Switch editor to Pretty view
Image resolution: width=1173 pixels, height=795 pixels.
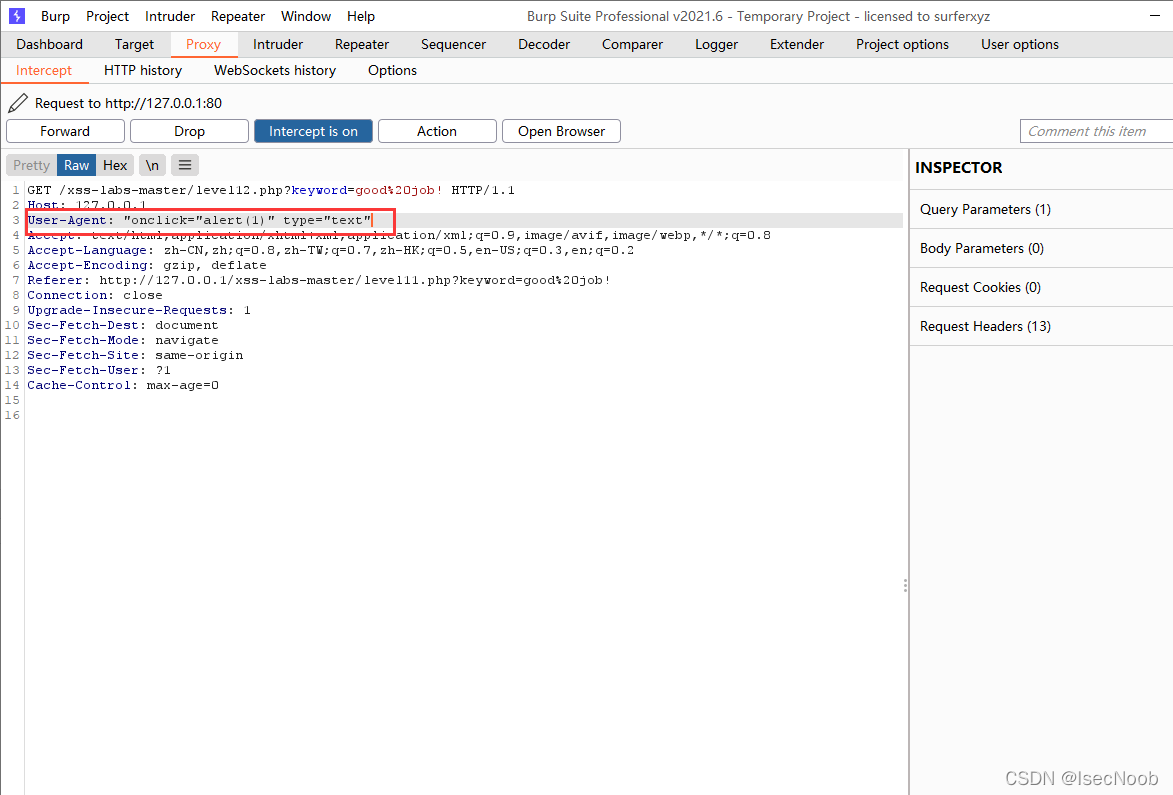31,165
